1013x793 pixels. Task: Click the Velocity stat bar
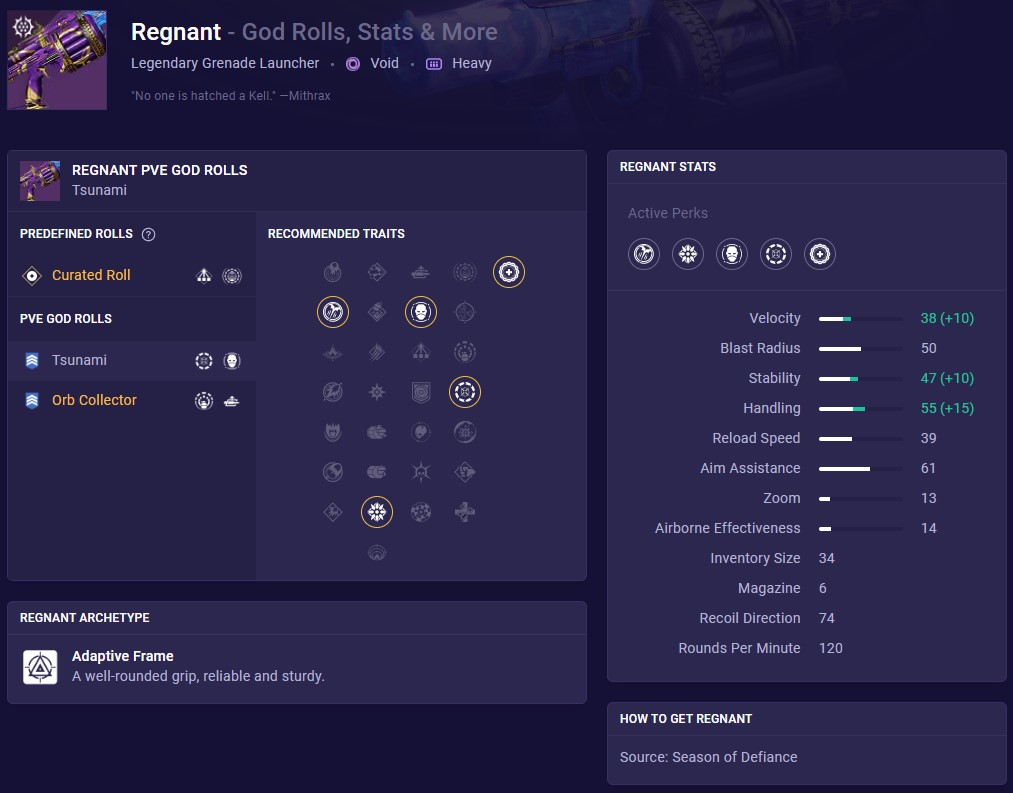click(860, 318)
